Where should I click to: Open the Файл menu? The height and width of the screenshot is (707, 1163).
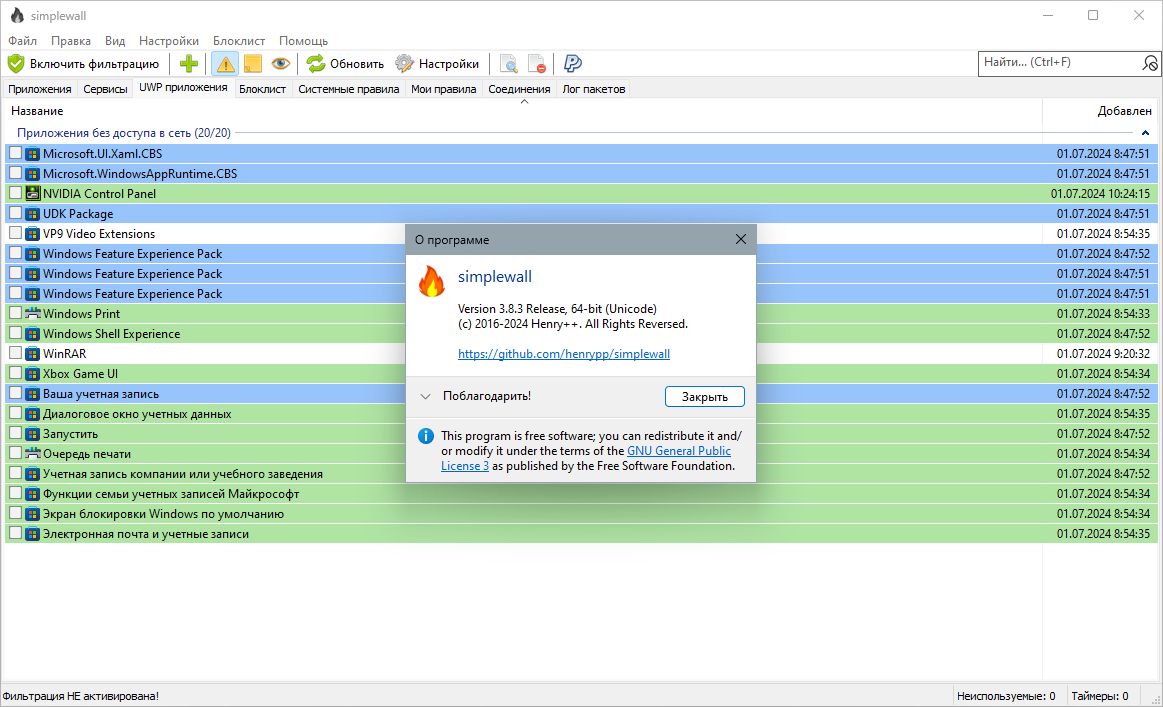(22, 41)
